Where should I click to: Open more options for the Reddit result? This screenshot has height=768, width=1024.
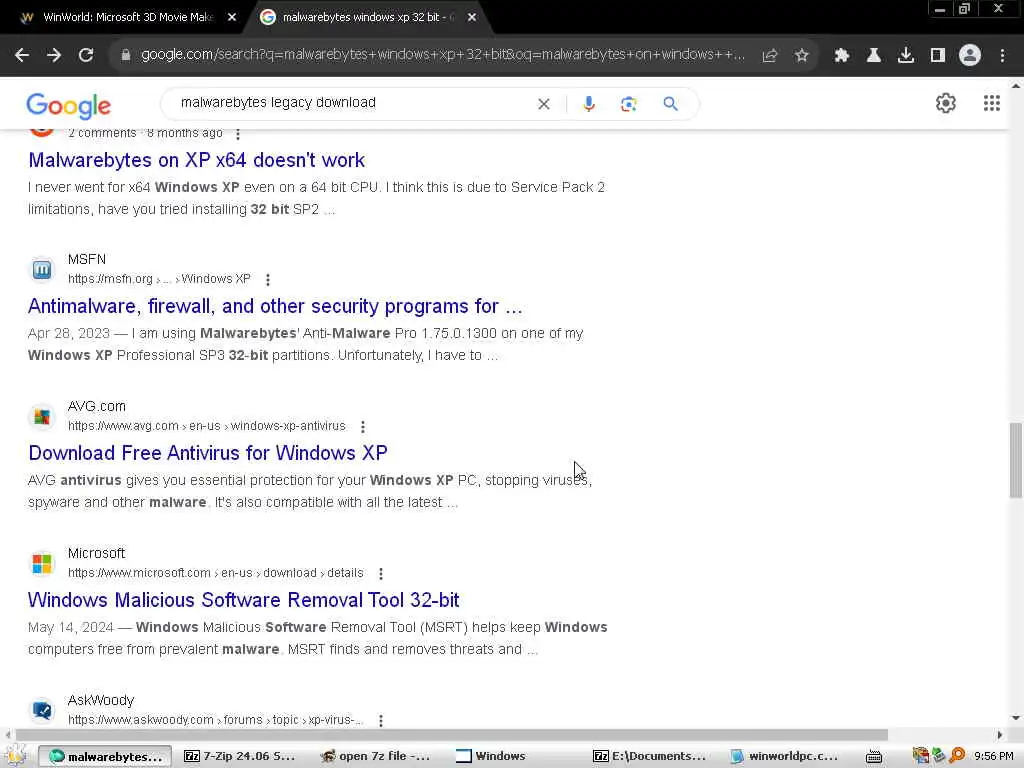[238, 134]
